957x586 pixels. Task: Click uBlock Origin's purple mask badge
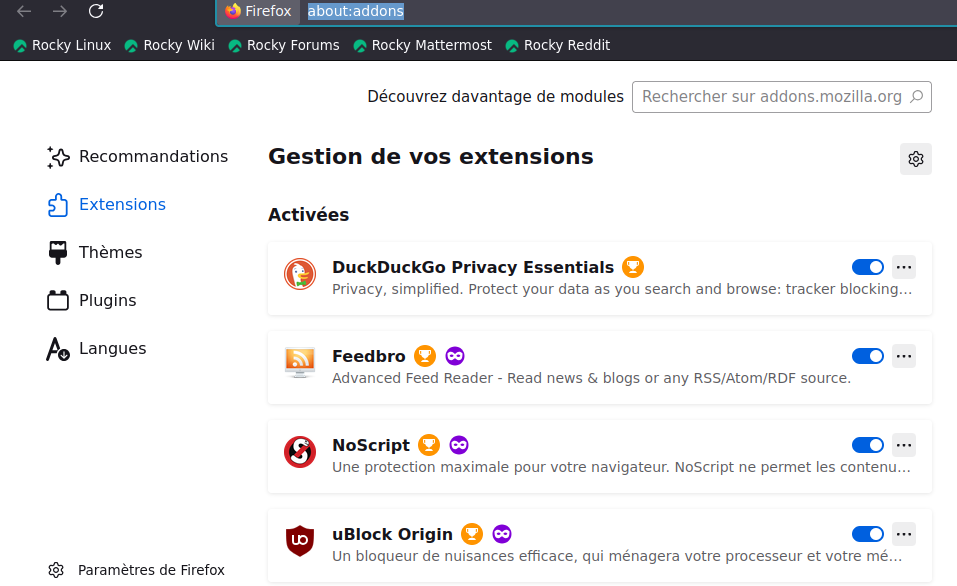pyautogui.click(x=502, y=535)
